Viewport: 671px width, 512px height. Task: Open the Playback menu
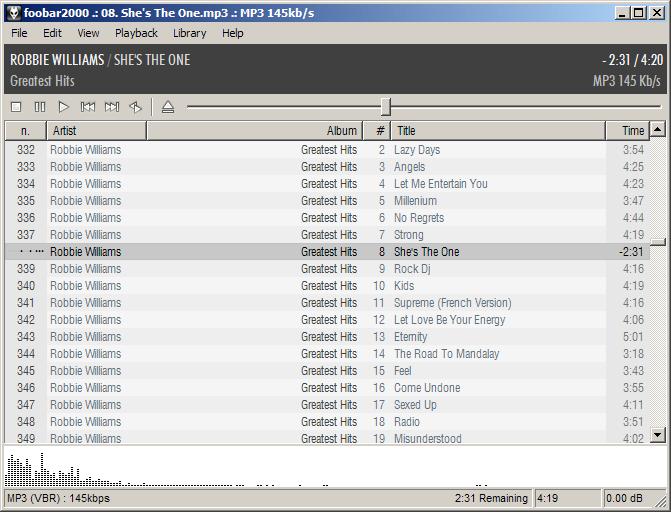tap(136, 33)
